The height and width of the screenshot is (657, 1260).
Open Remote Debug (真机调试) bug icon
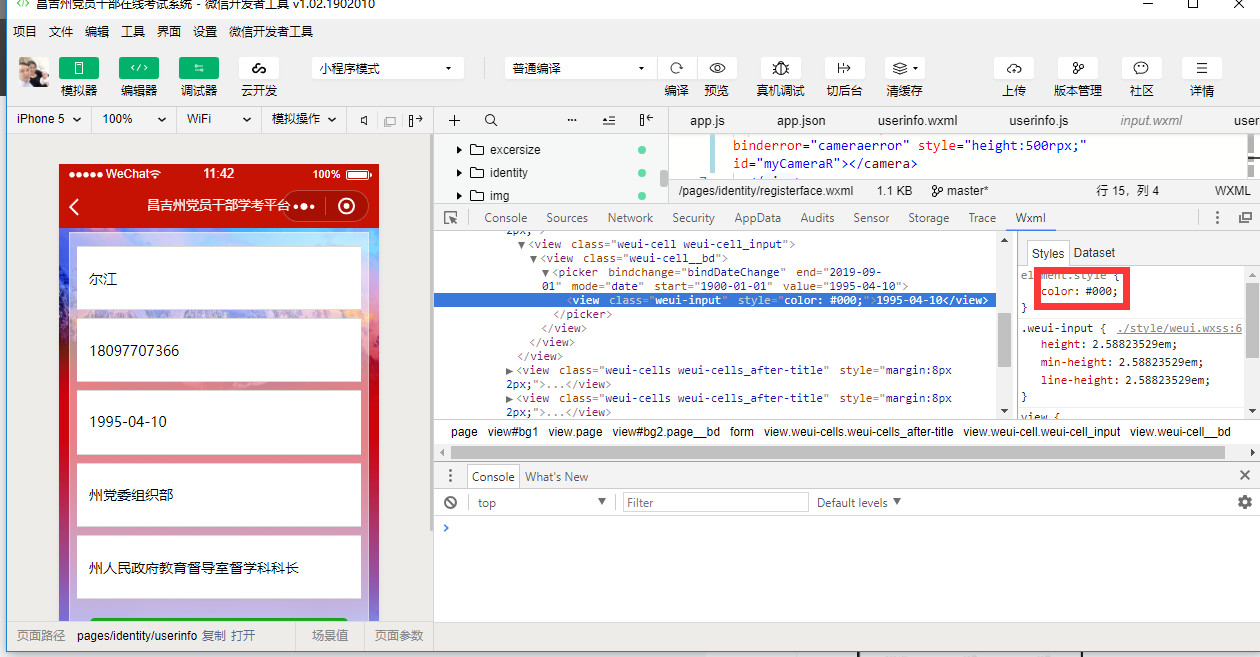click(x=781, y=68)
